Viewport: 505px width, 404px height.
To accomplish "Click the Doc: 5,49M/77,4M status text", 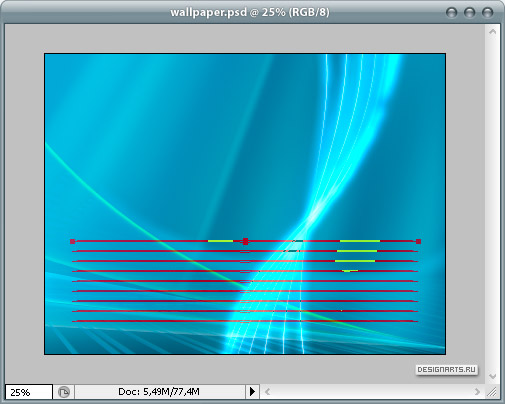I will tap(159, 392).
